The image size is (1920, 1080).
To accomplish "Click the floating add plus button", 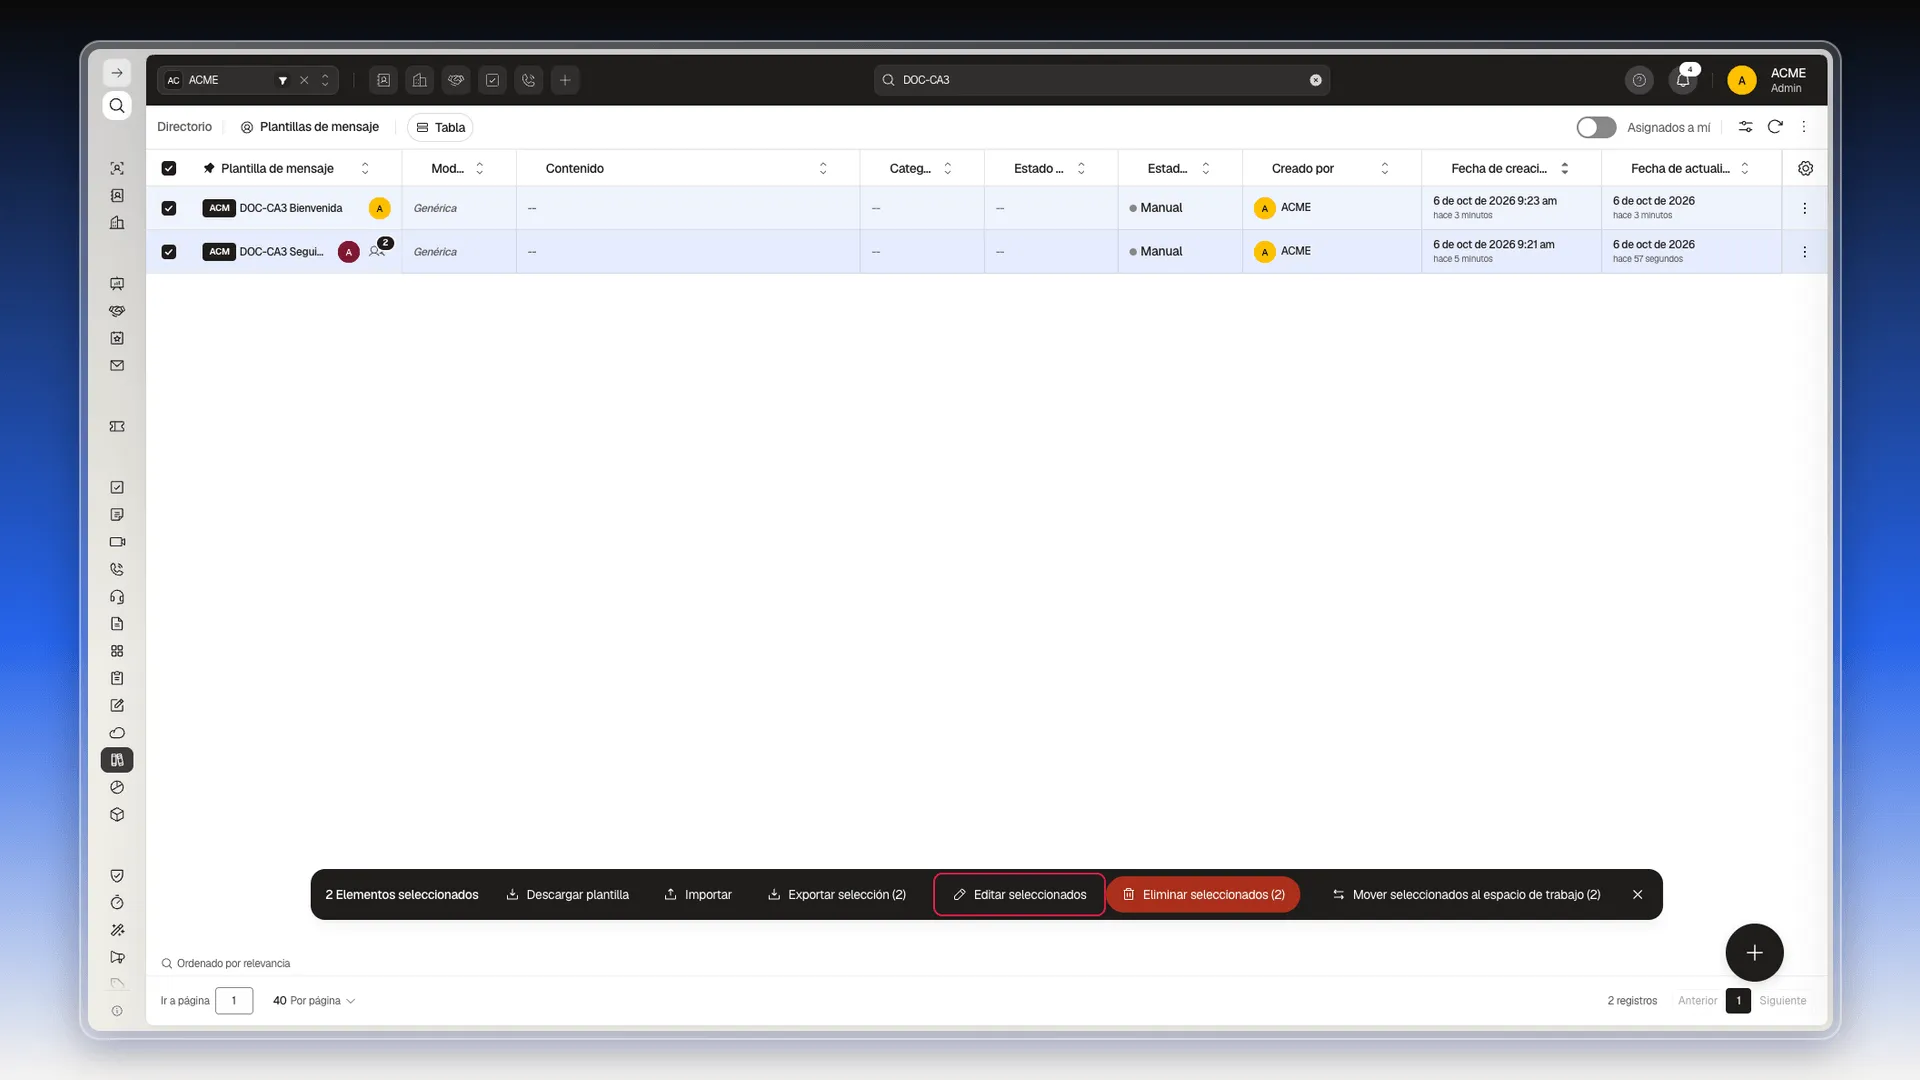I will [x=1754, y=953].
